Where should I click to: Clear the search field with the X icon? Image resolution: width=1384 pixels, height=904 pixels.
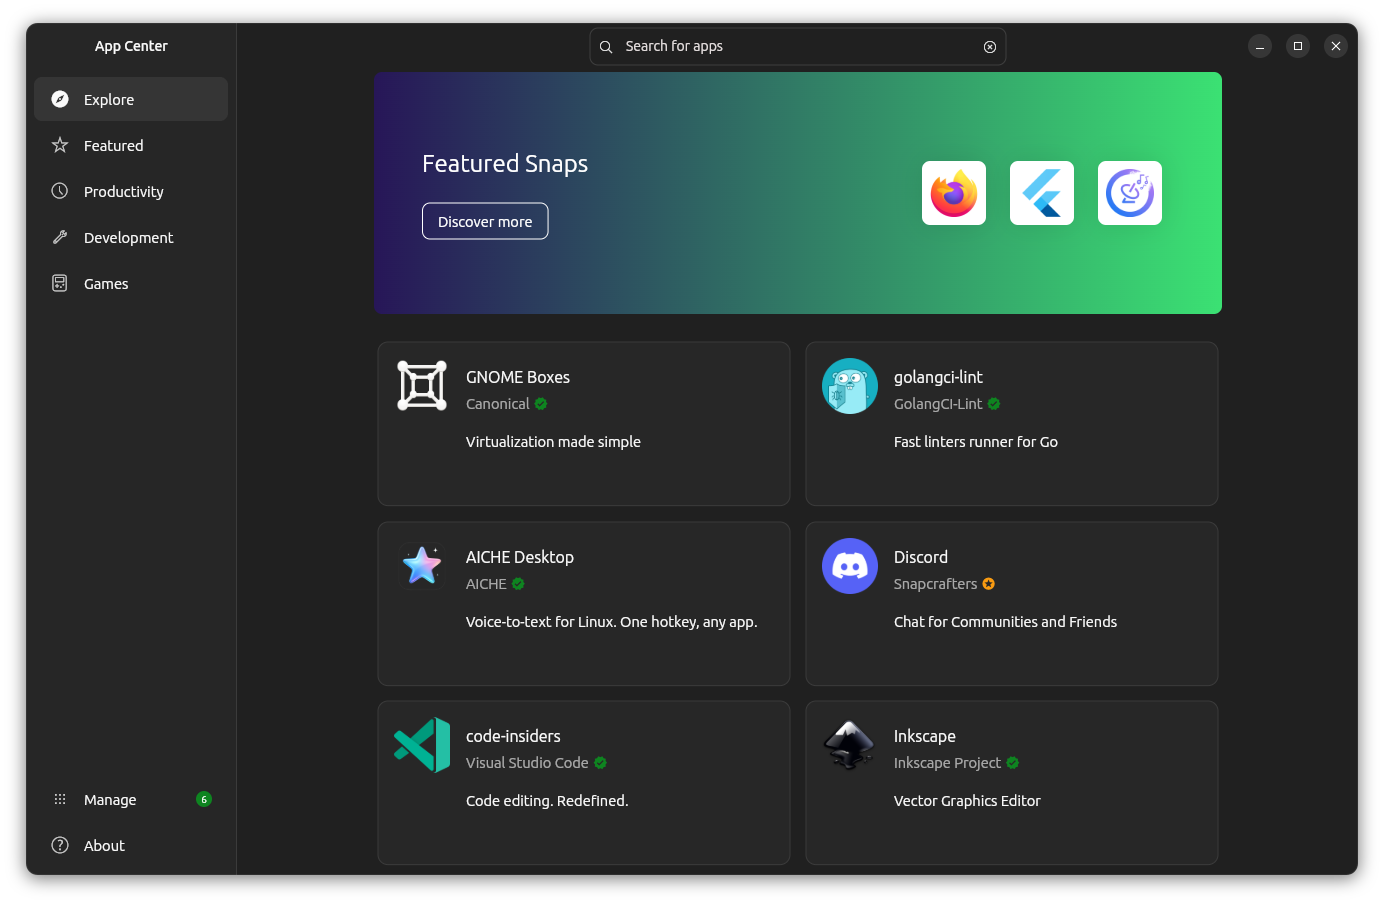coord(990,47)
